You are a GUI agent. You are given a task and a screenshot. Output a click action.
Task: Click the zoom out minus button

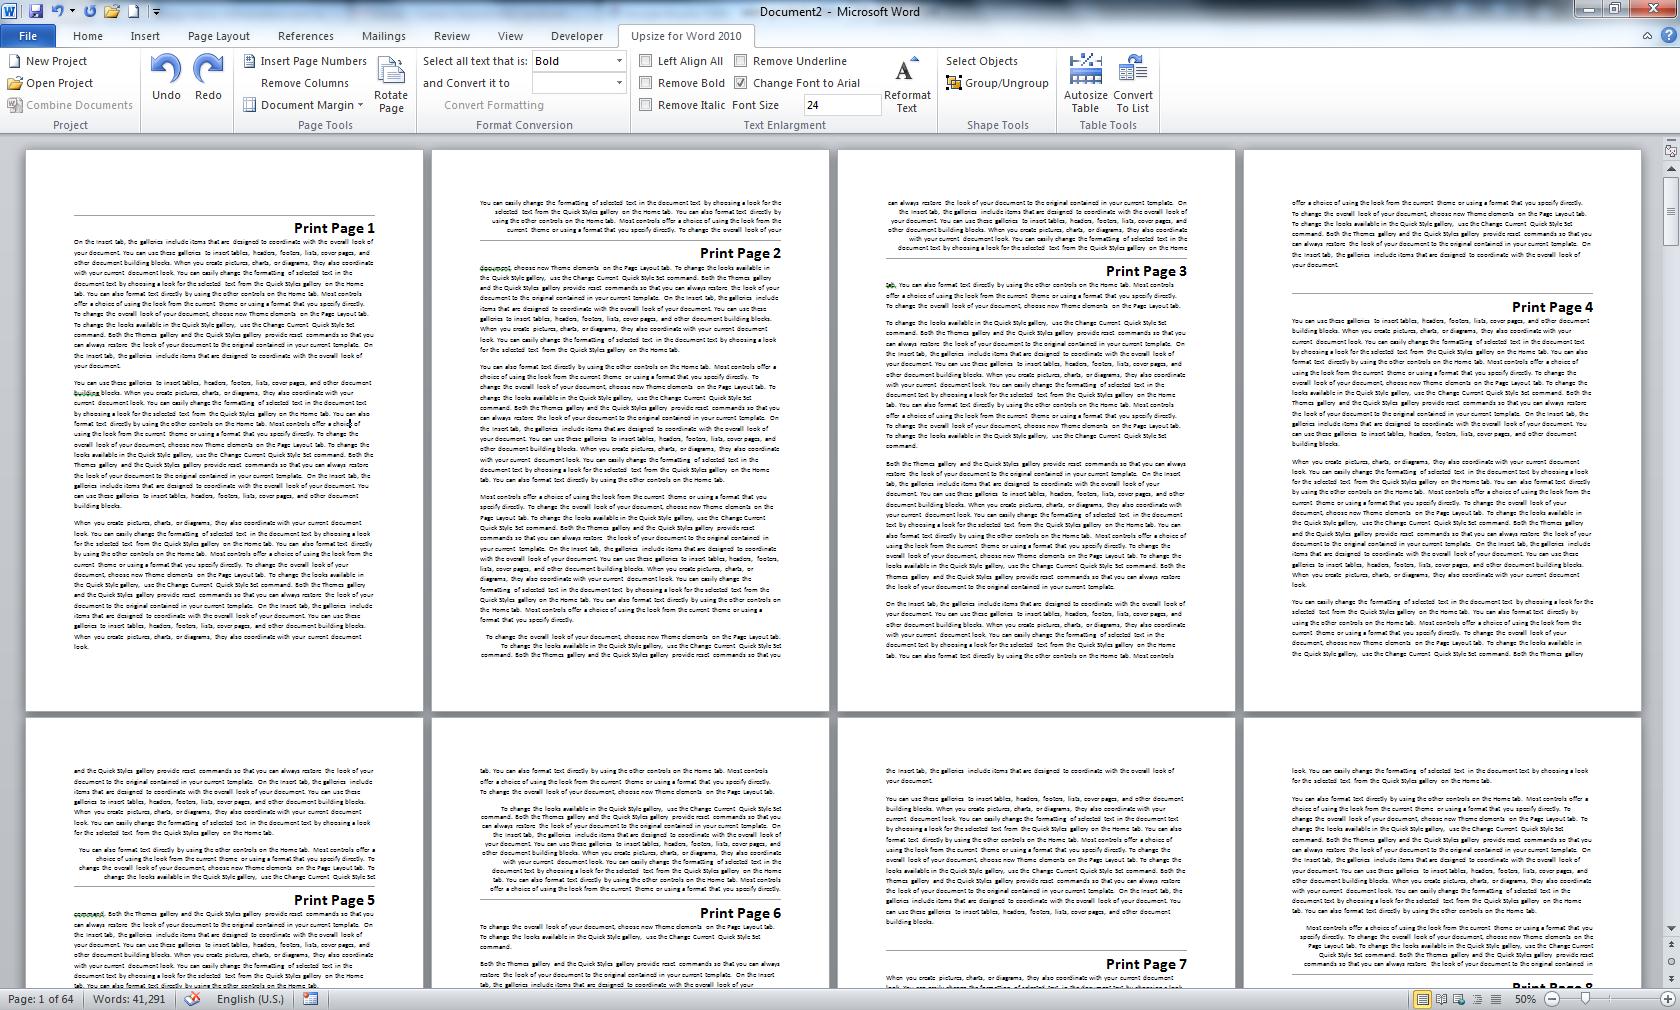click(x=1552, y=999)
